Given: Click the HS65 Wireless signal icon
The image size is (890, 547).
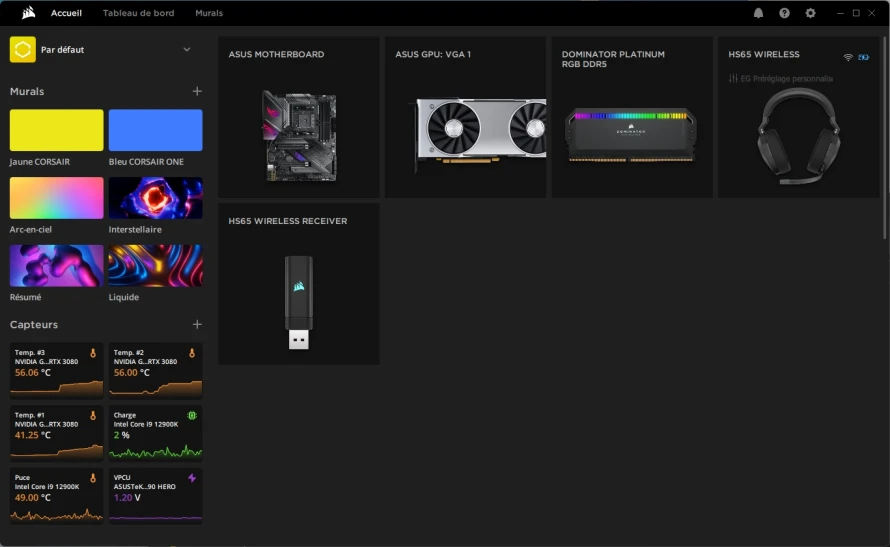Looking at the screenshot, I should [847, 57].
